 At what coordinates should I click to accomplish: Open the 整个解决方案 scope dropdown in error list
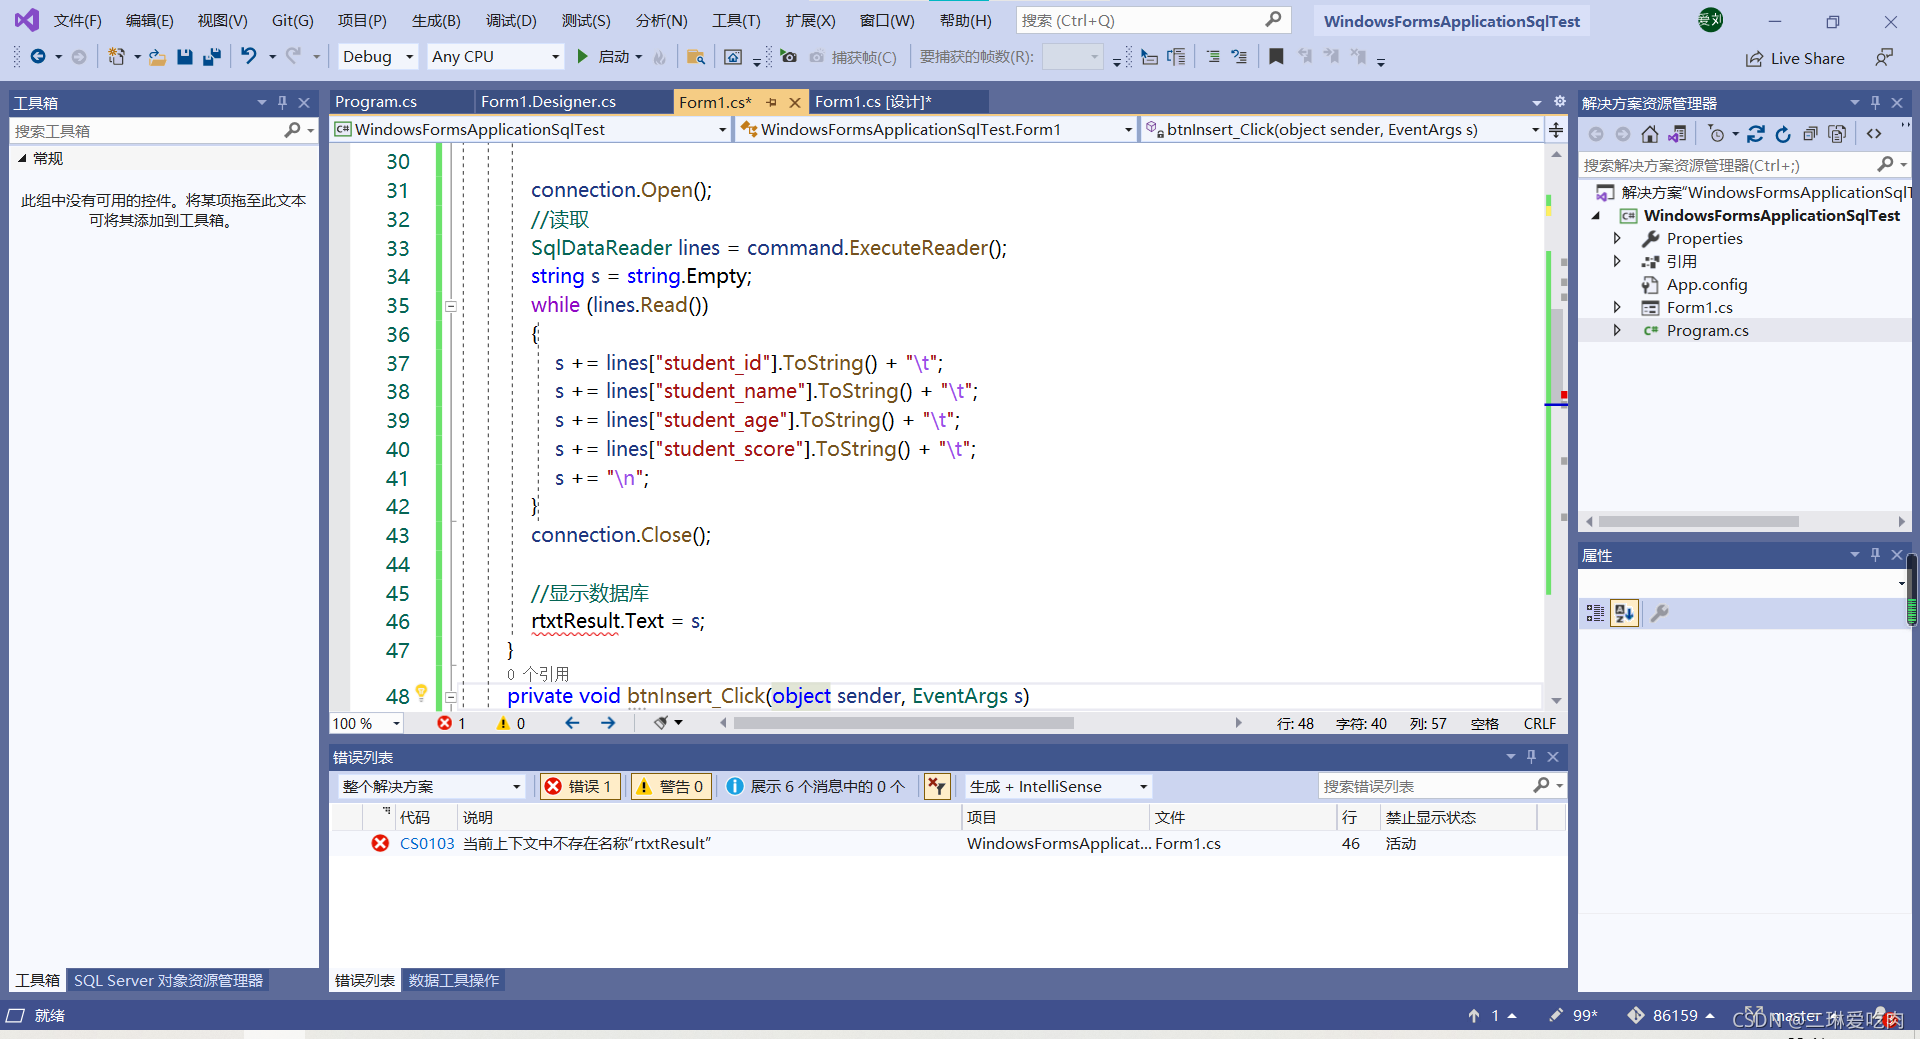click(431, 787)
